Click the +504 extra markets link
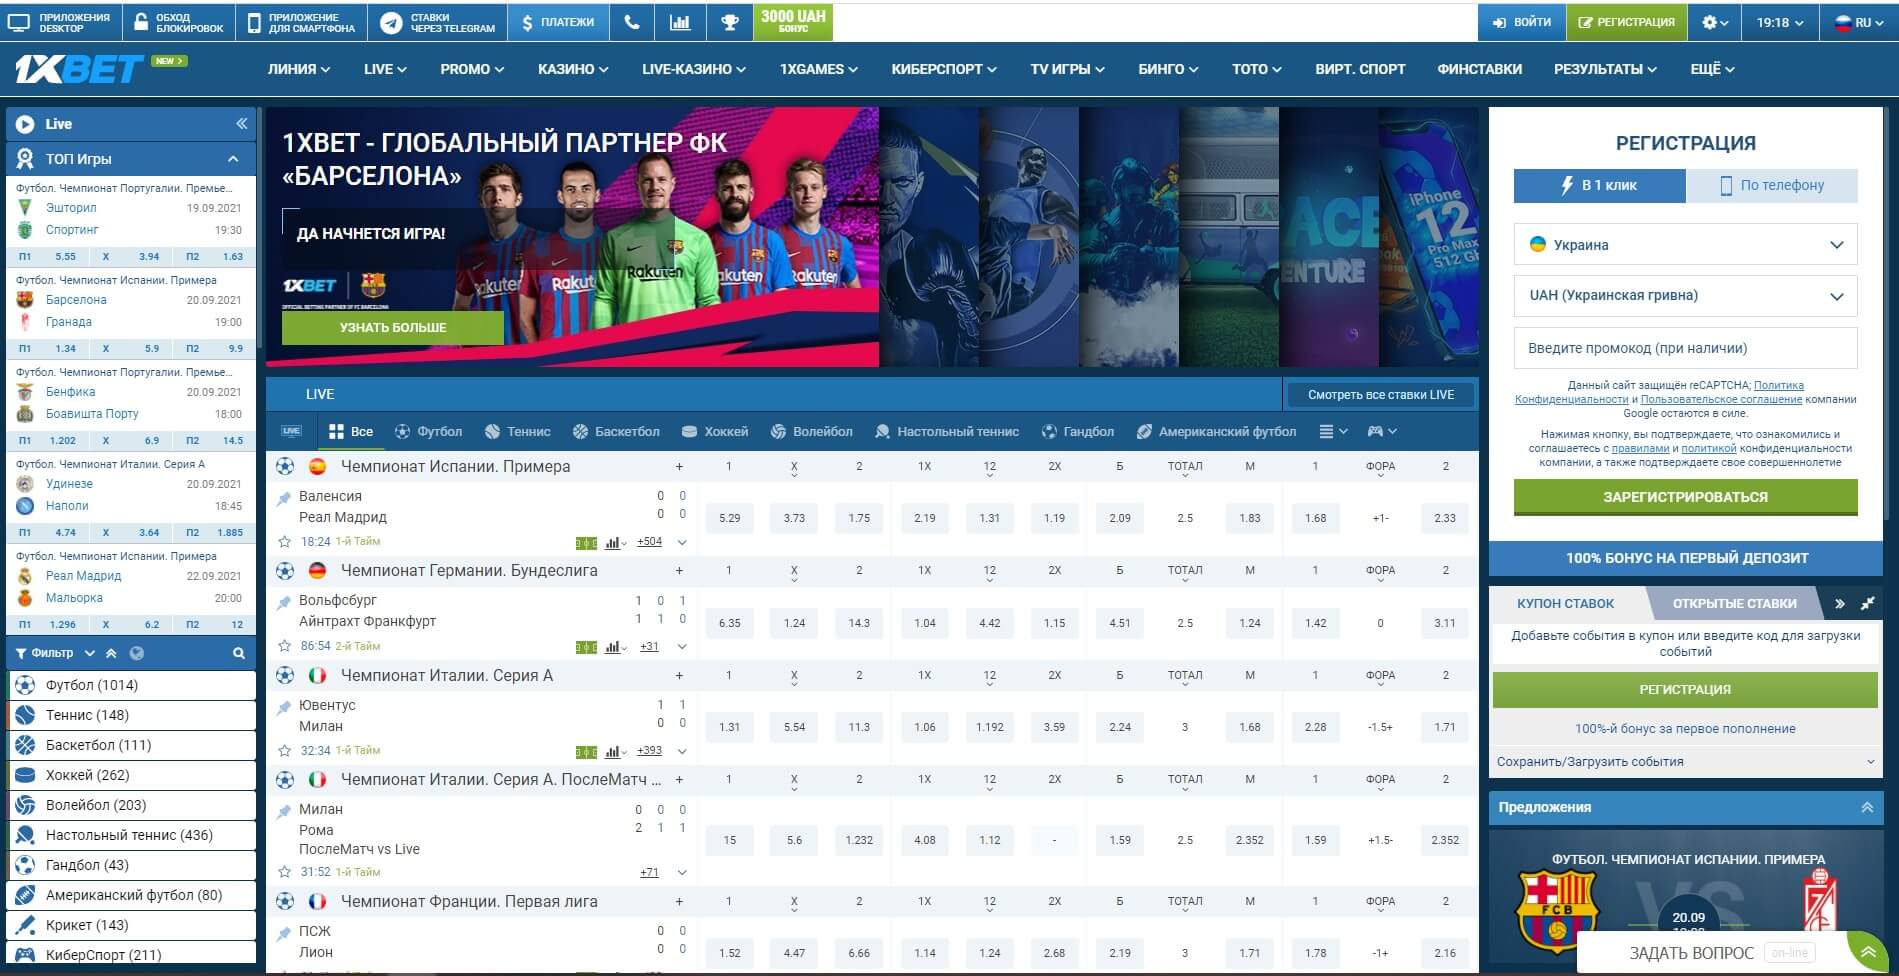1899x976 pixels. (x=649, y=542)
